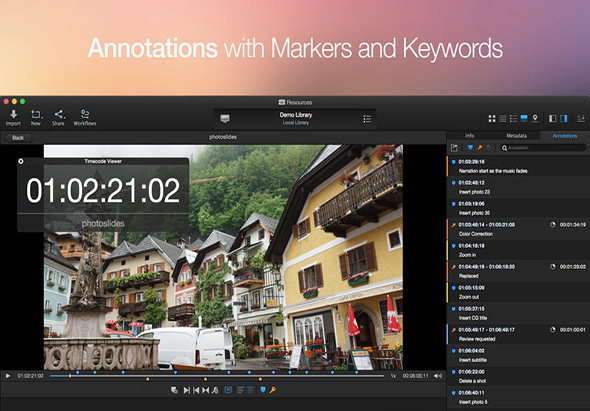Close the Timecode Viewer overlay
The width and height of the screenshot is (590, 411).
[21, 161]
